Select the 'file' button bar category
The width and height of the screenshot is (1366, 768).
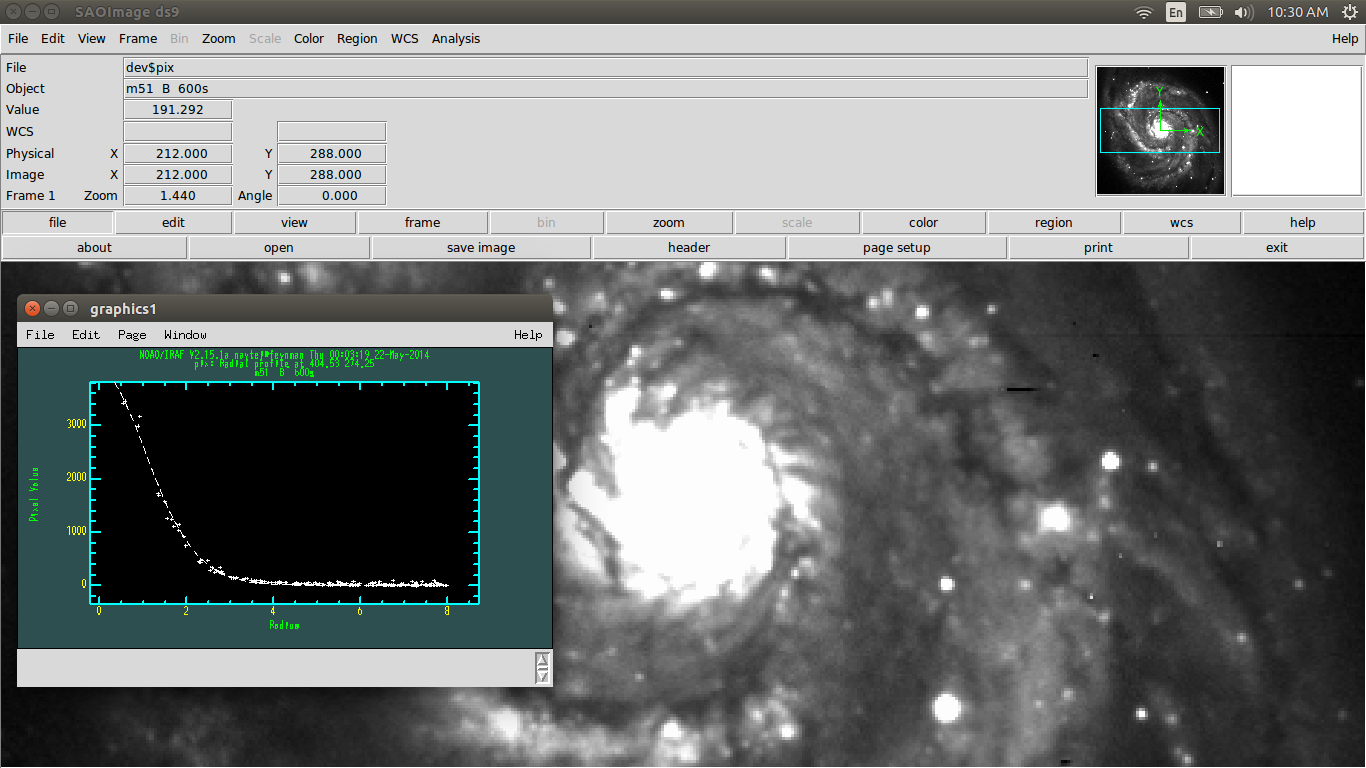(58, 222)
